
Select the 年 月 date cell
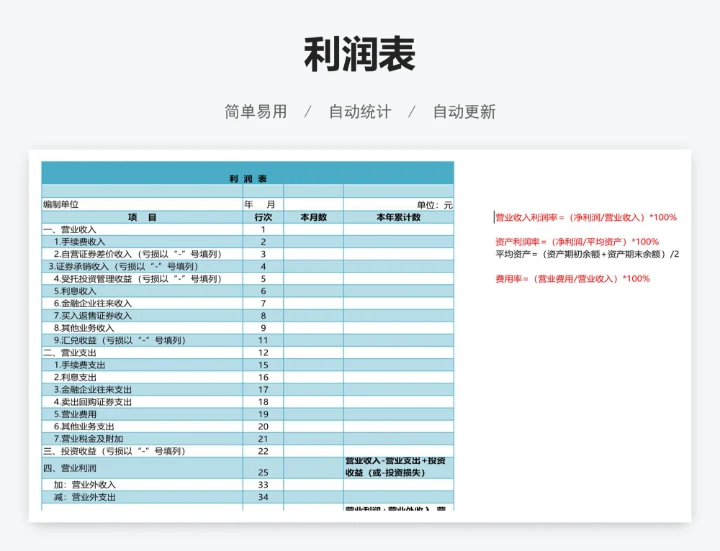tap(263, 204)
